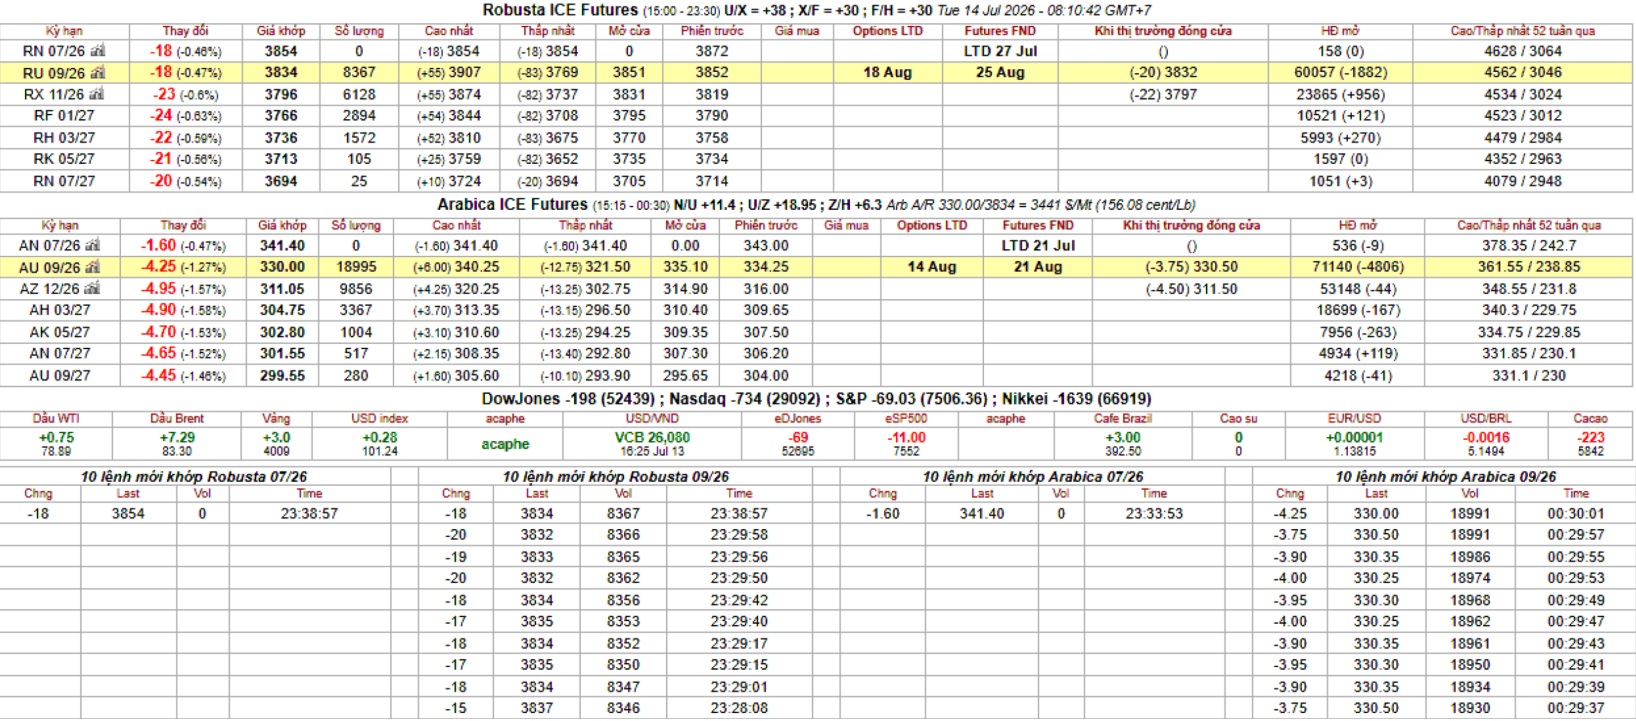Click the 52-week range 4562 / 3046

(x=1523, y=72)
